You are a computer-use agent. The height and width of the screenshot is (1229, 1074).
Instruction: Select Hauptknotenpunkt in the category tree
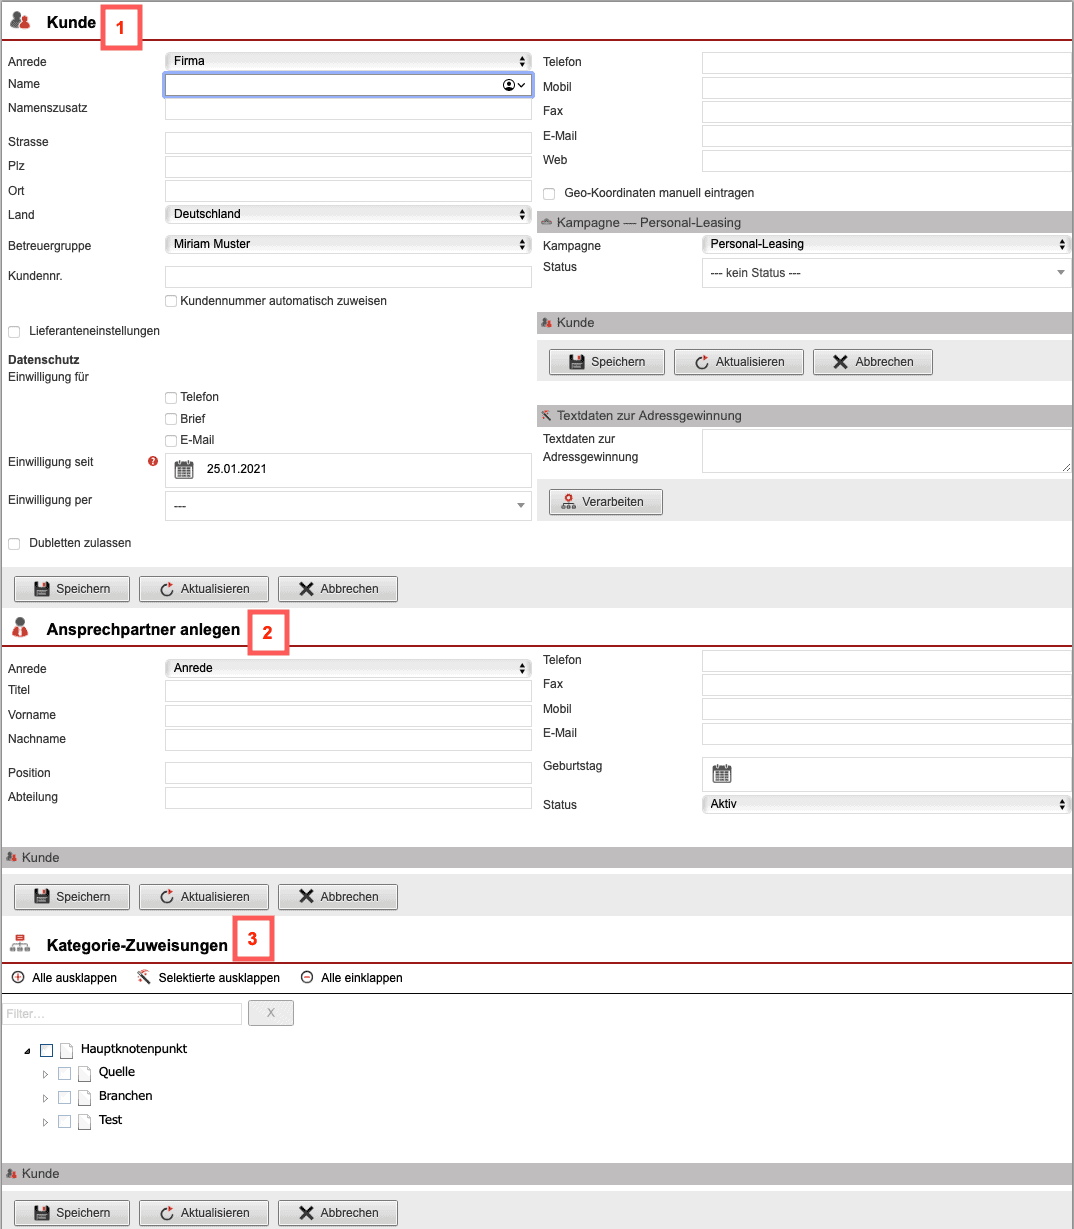click(x=47, y=1050)
